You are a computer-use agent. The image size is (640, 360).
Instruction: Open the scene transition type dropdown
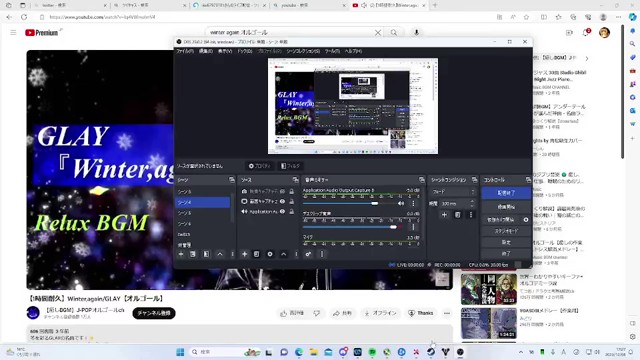pos(453,191)
